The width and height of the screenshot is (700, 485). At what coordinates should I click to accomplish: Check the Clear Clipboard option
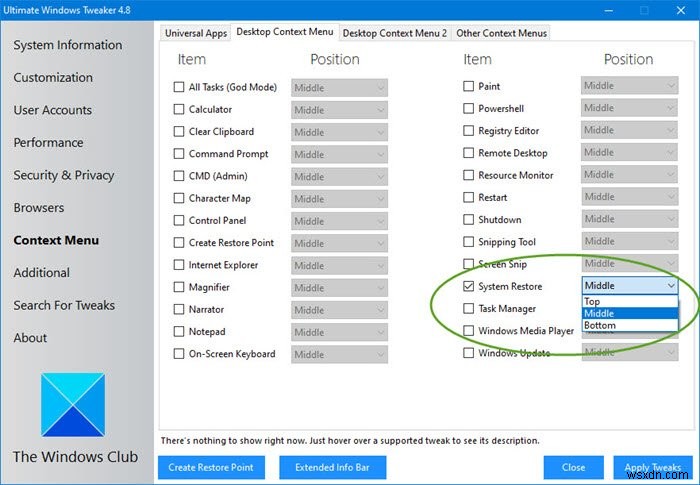click(179, 131)
